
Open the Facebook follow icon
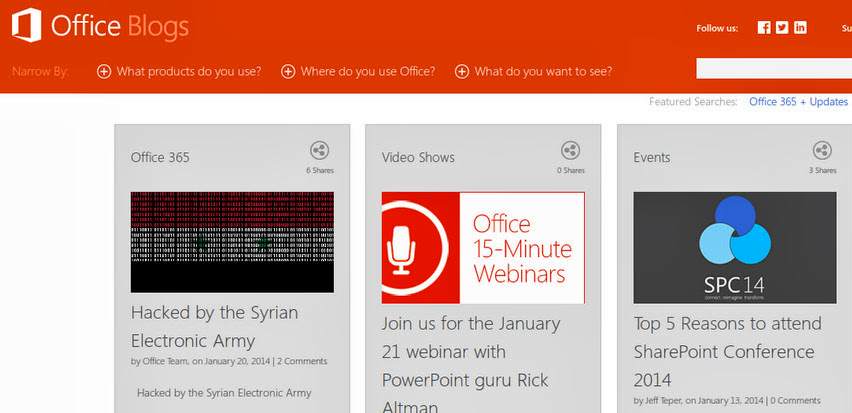764,28
